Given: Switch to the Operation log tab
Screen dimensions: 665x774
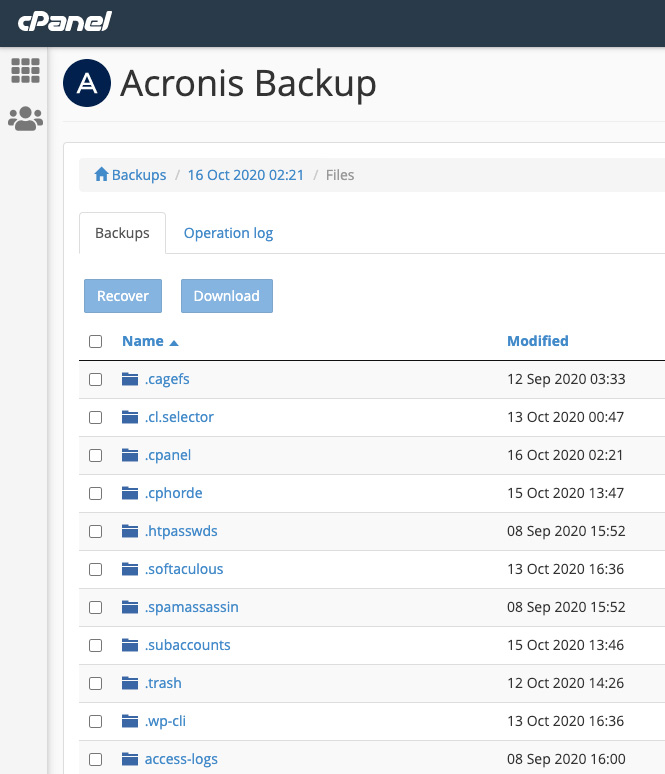Looking at the screenshot, I should [x=228, y=233].
